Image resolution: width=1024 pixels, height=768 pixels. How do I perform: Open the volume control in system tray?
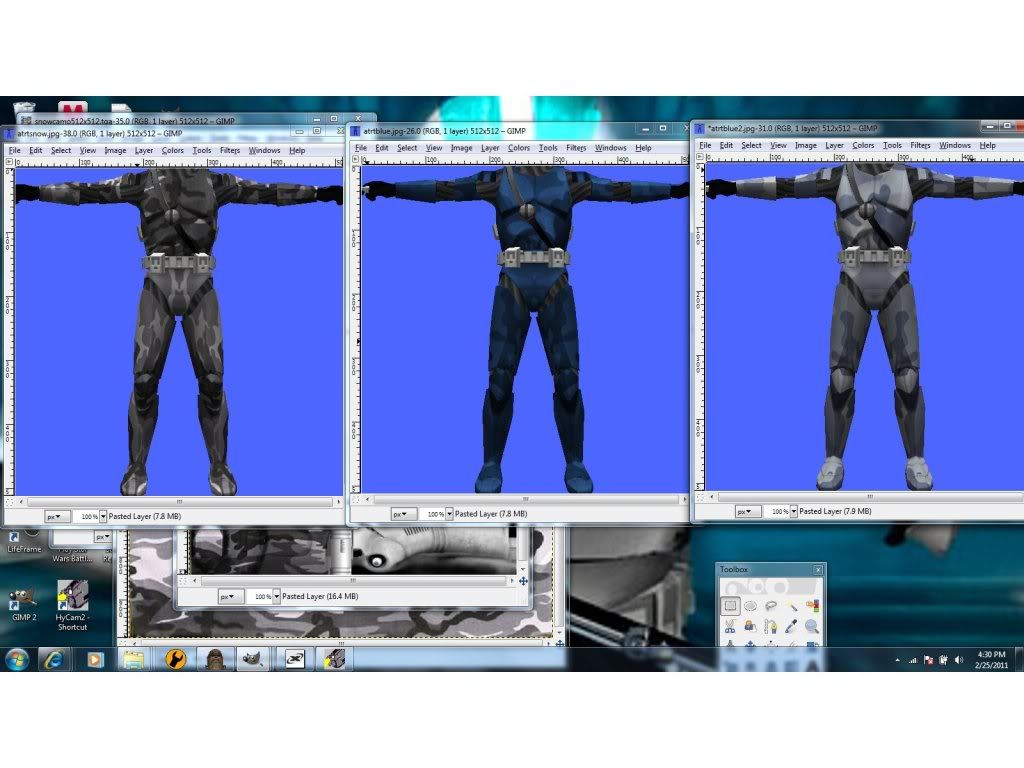(x=958, y=660)
